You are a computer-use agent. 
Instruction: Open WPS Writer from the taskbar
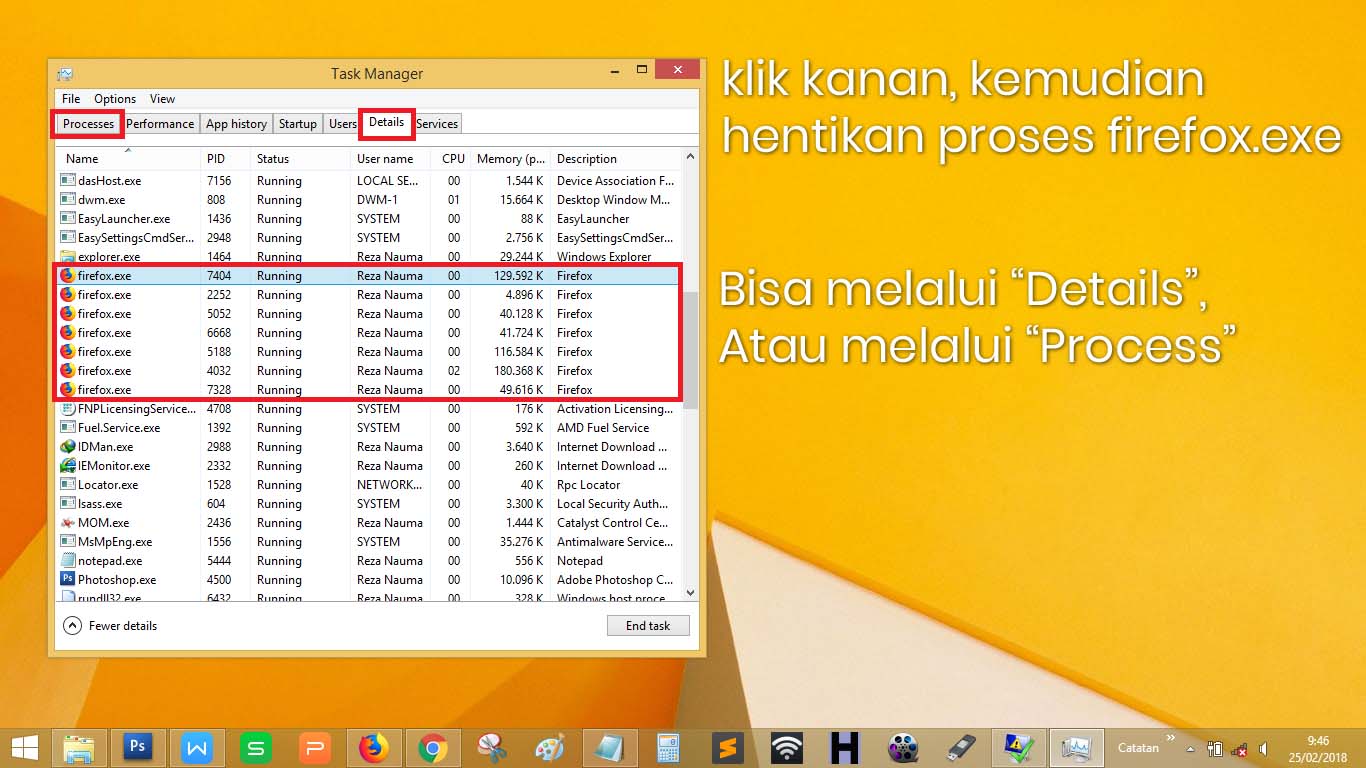coord(197,747)
